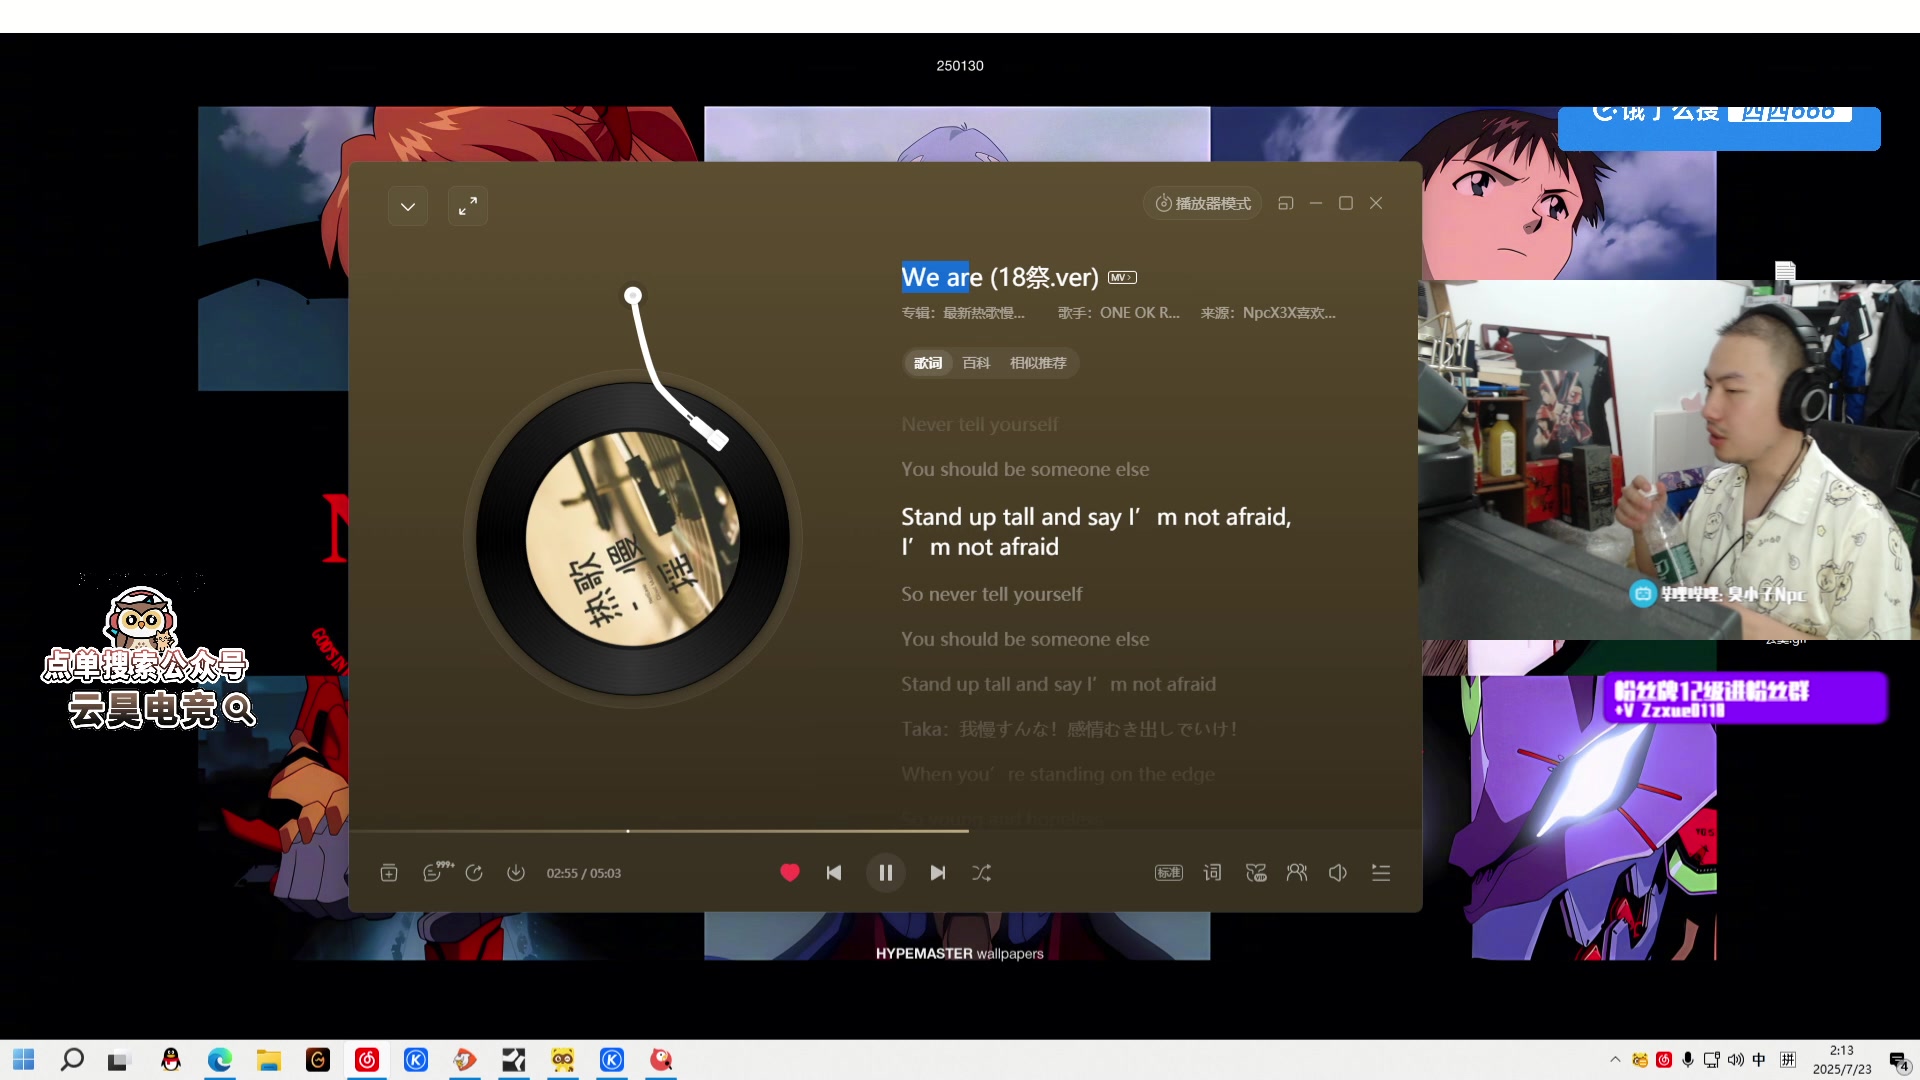The image size is (1920, 1080).
Task: Open the owl icon app on taskbar
Action: click(563, 1060)
